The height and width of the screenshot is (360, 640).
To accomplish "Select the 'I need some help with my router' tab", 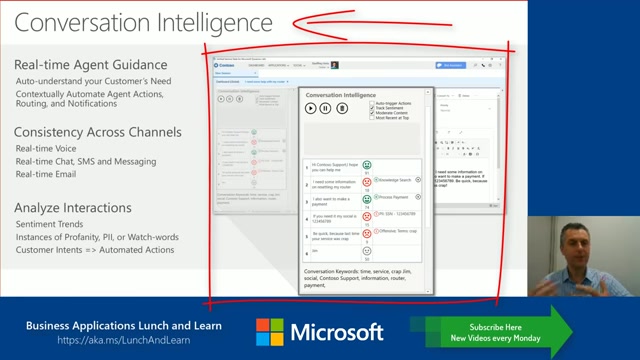I will pos(264,82).
